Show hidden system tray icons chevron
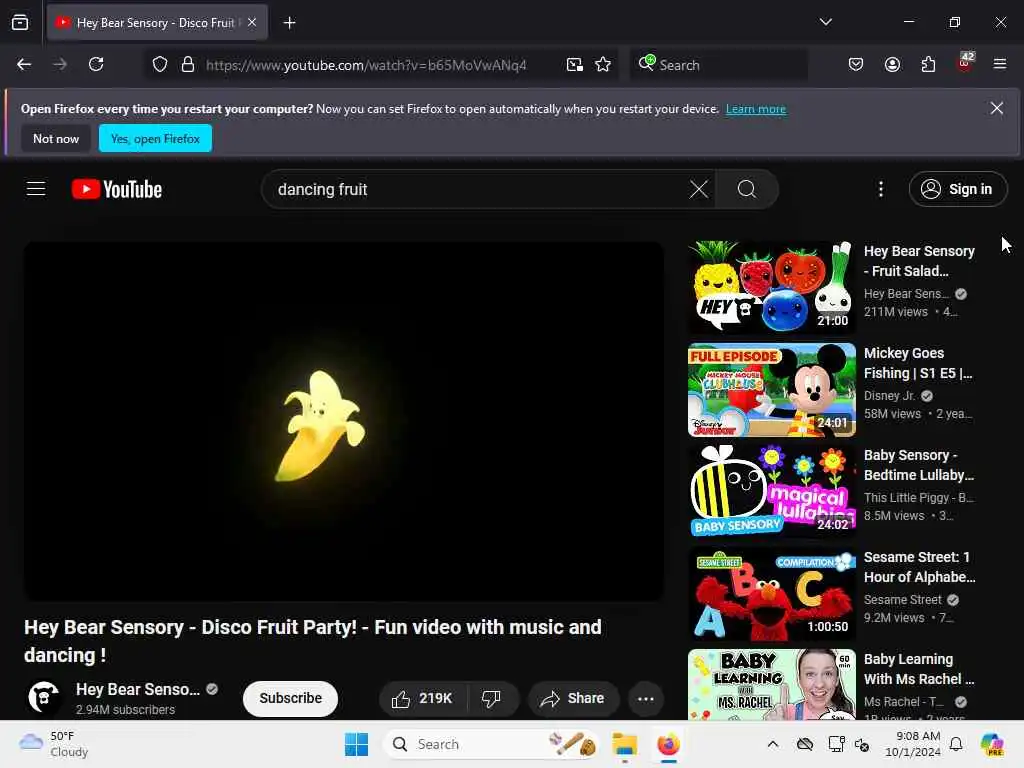Viewport: 1024px width, 768px height. pos(773,744)
